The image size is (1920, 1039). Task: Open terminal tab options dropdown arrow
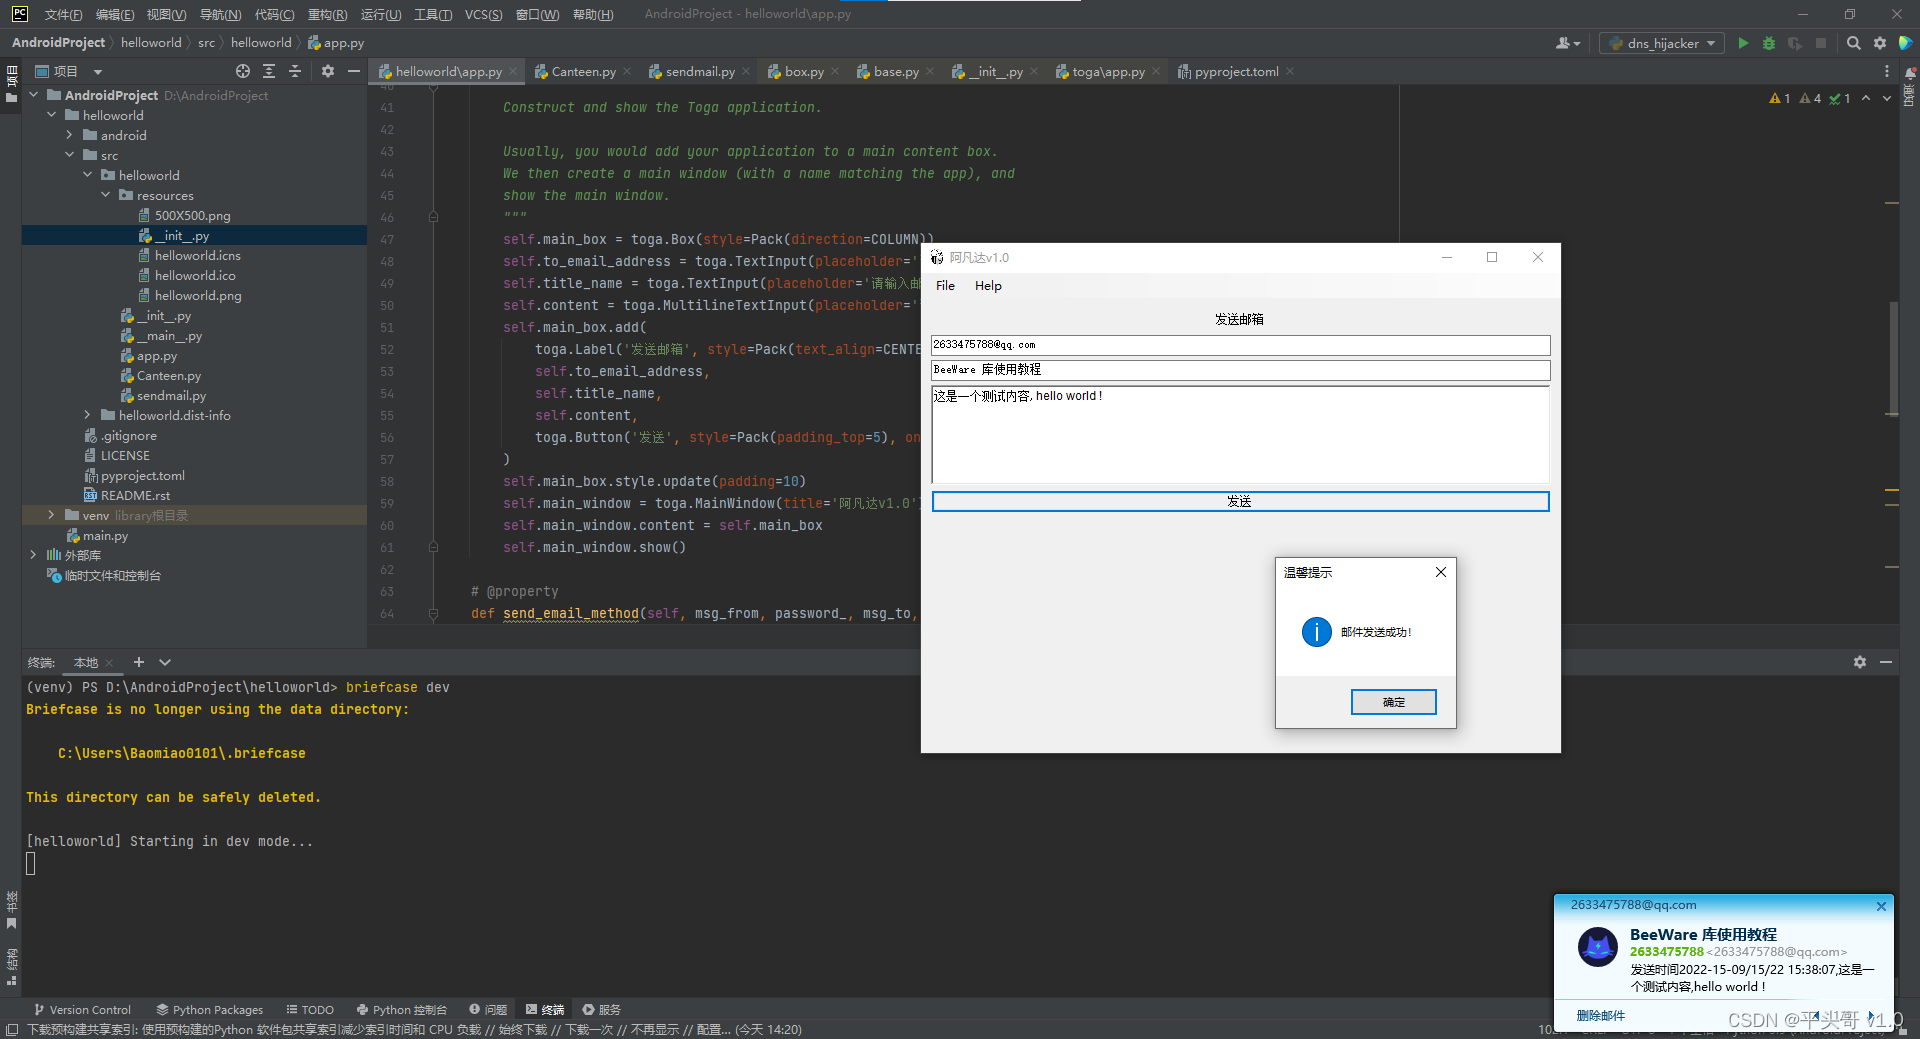pos(165,662)
